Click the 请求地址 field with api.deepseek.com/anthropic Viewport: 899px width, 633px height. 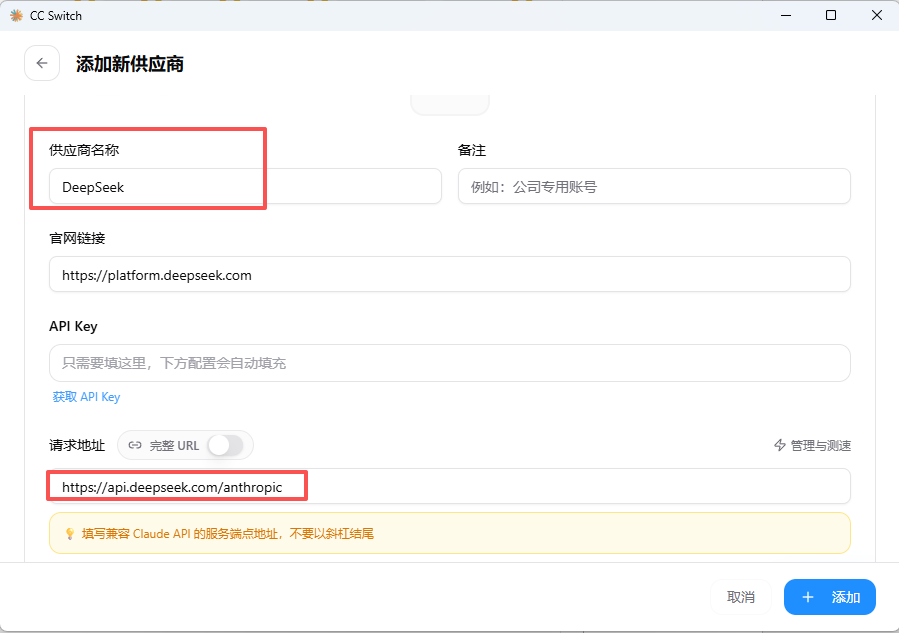click(x=450, y=487)
